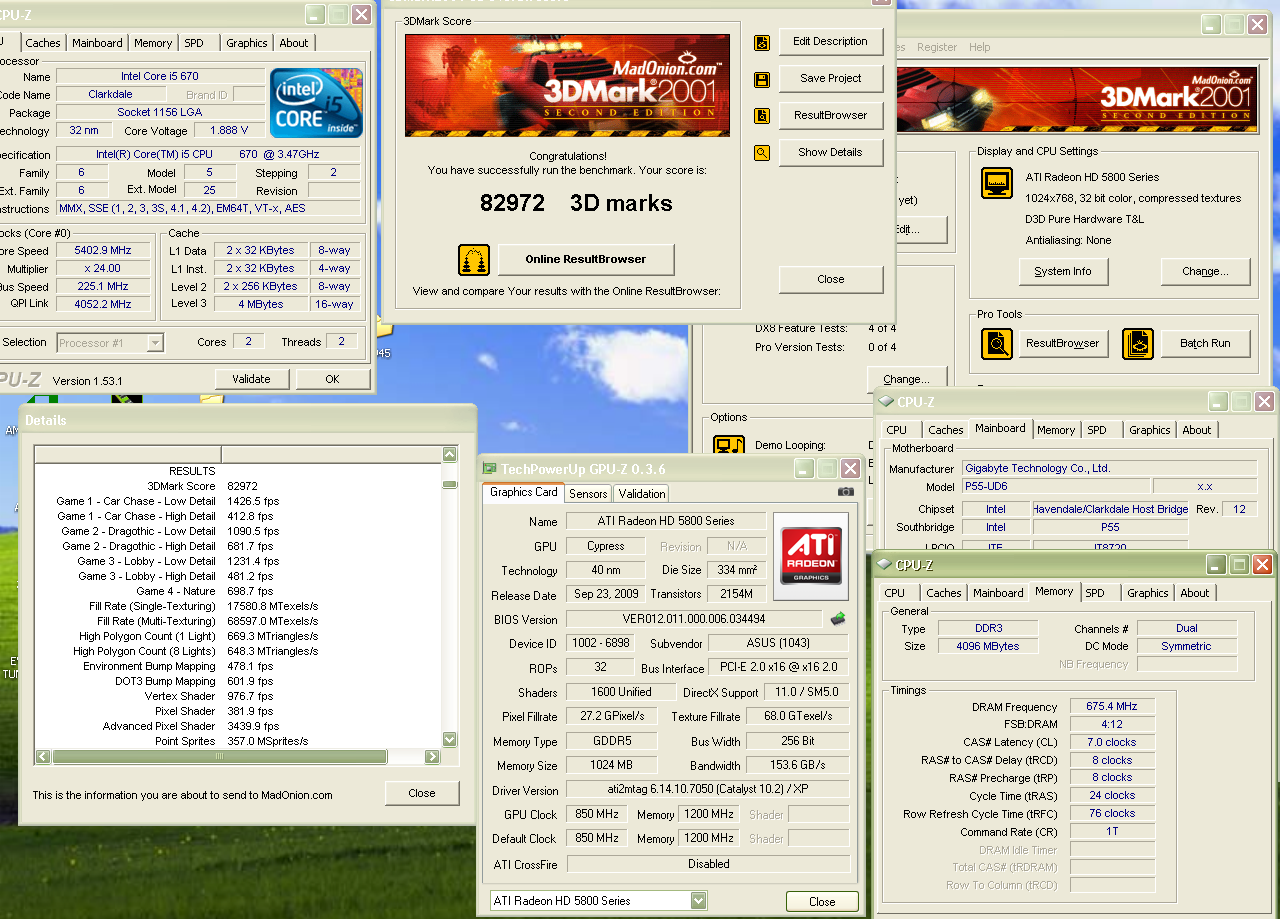The width and height of the screenshot is (1280, 919).
Task: Click the OK button in CPU-Z
Action: coord(333,380)
